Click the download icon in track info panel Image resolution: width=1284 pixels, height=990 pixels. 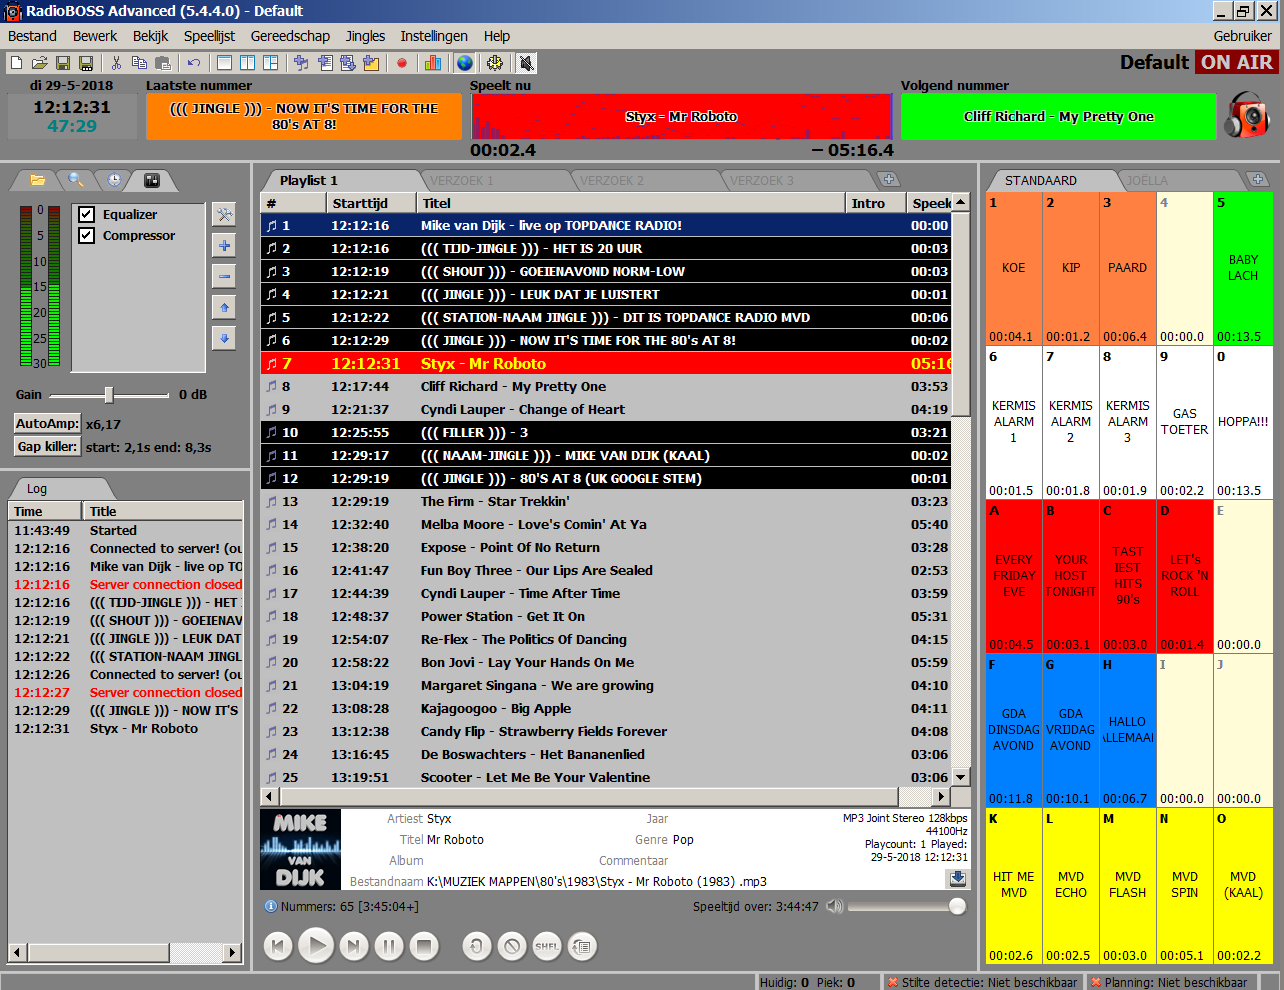(957, 878)
